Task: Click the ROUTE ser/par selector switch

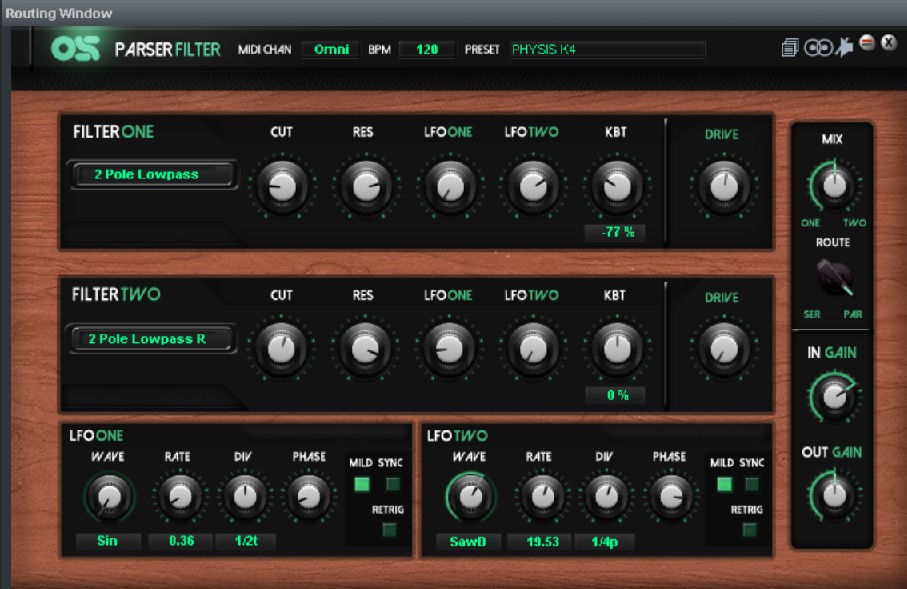Action: coord(832,277)
